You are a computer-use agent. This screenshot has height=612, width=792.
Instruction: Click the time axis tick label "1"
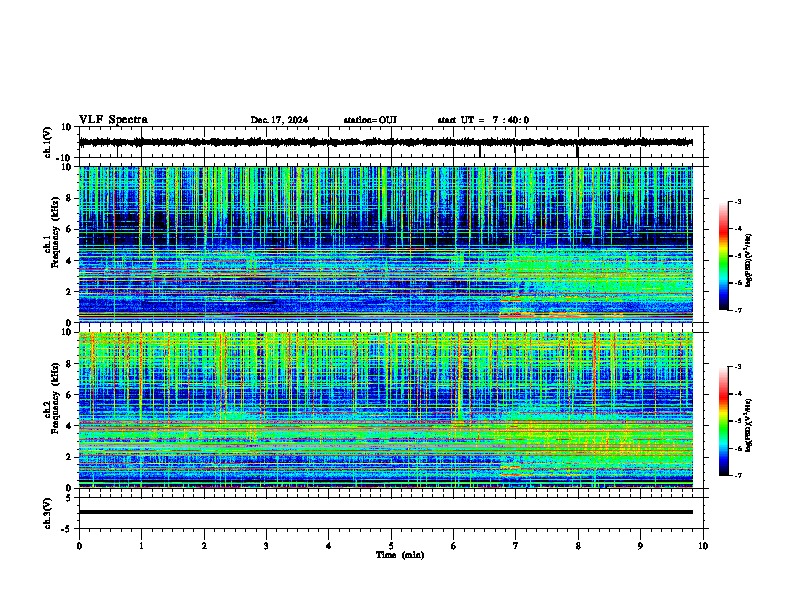point(141,546)
